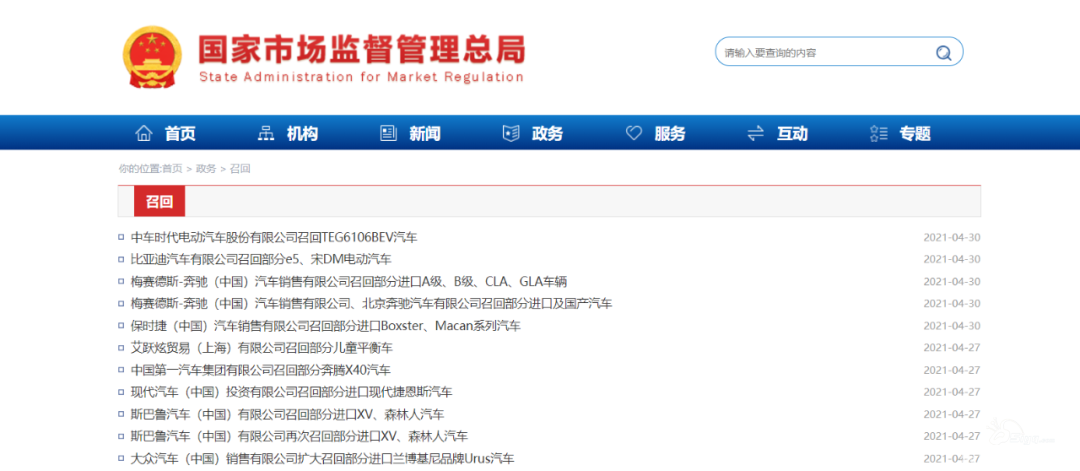This screenshot has width=1080, height=471.
Task: Open 现代汽车 捷恩斯 recall notice
Action: (291, 392)
